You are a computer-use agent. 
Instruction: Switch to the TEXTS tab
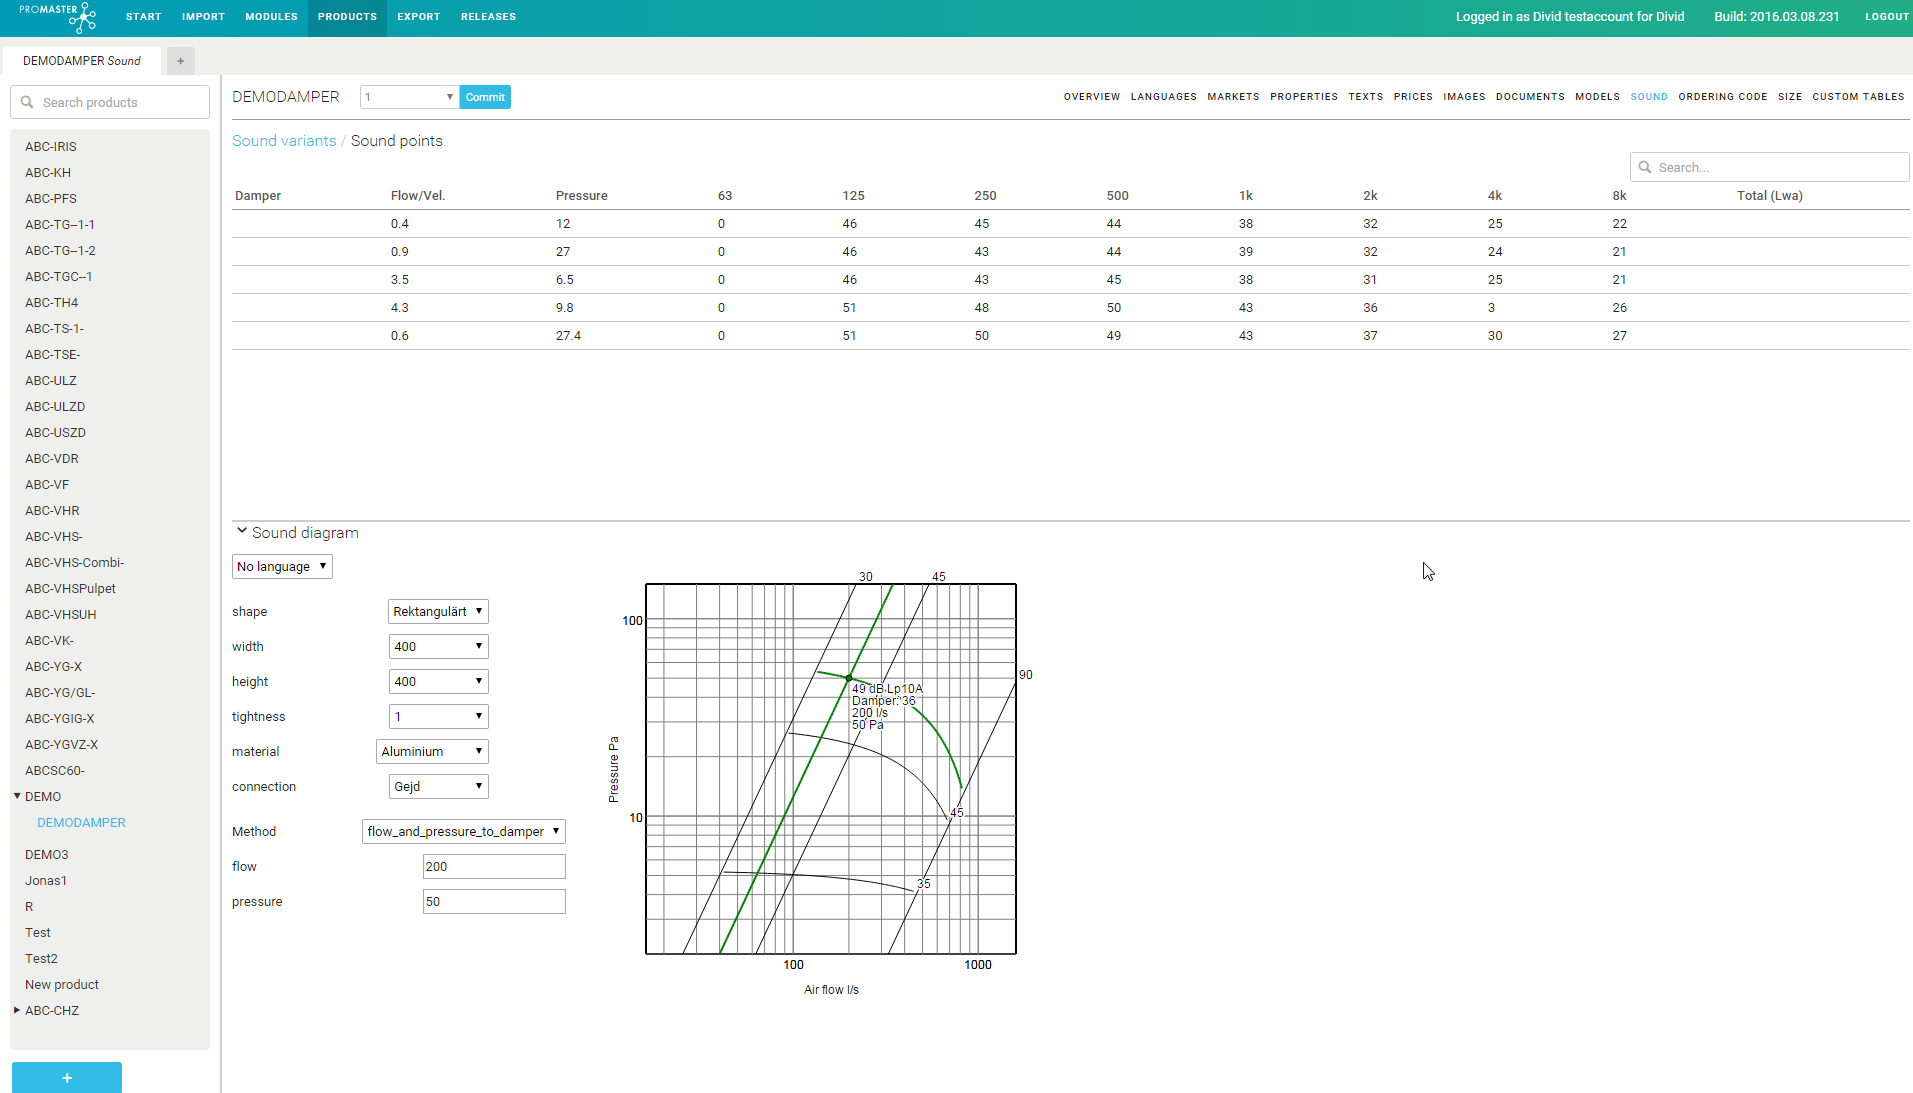(1365, 97)
